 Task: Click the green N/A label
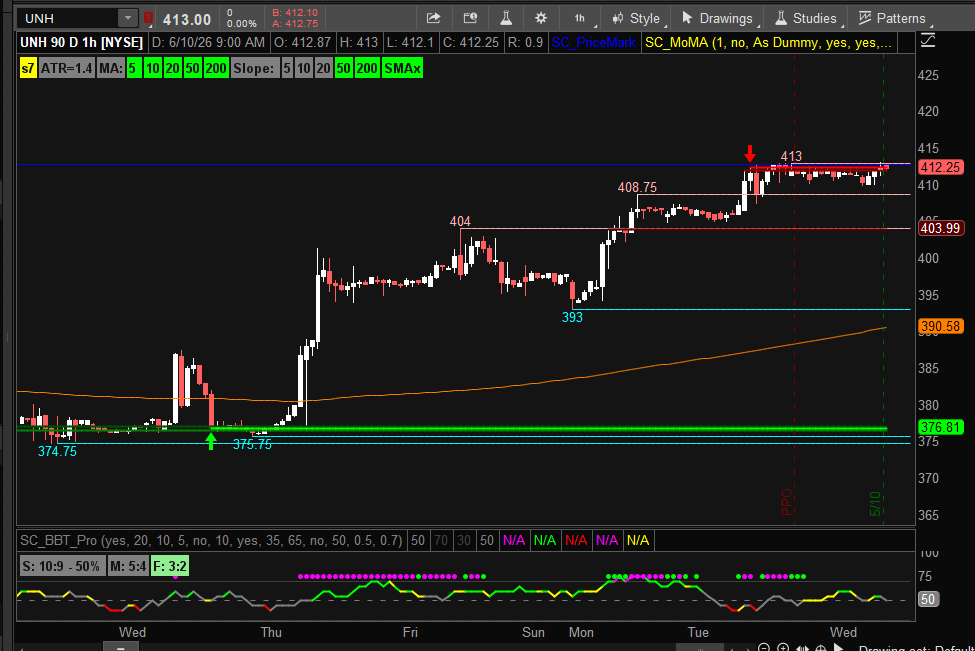545,540
